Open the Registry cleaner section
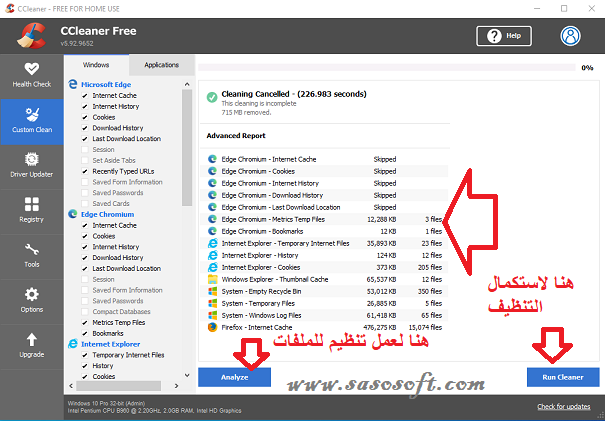 point(32,211)
